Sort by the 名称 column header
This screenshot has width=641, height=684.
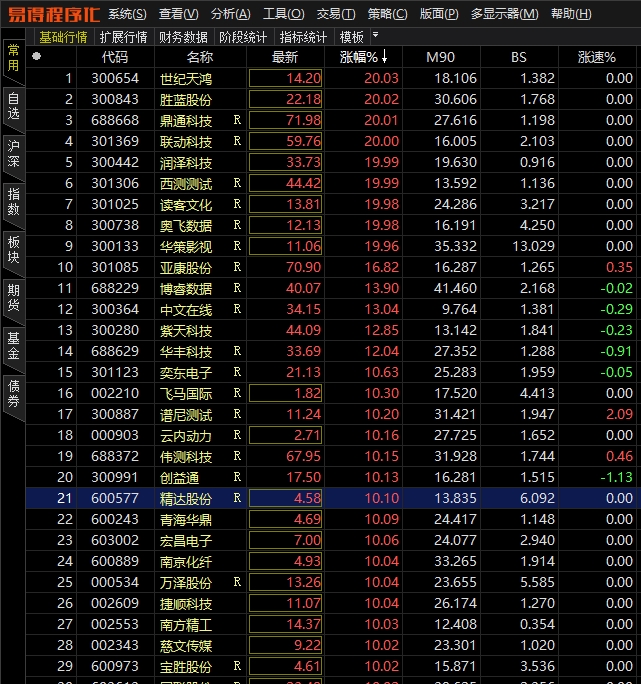pyautogui.click(x=200, y=57)
